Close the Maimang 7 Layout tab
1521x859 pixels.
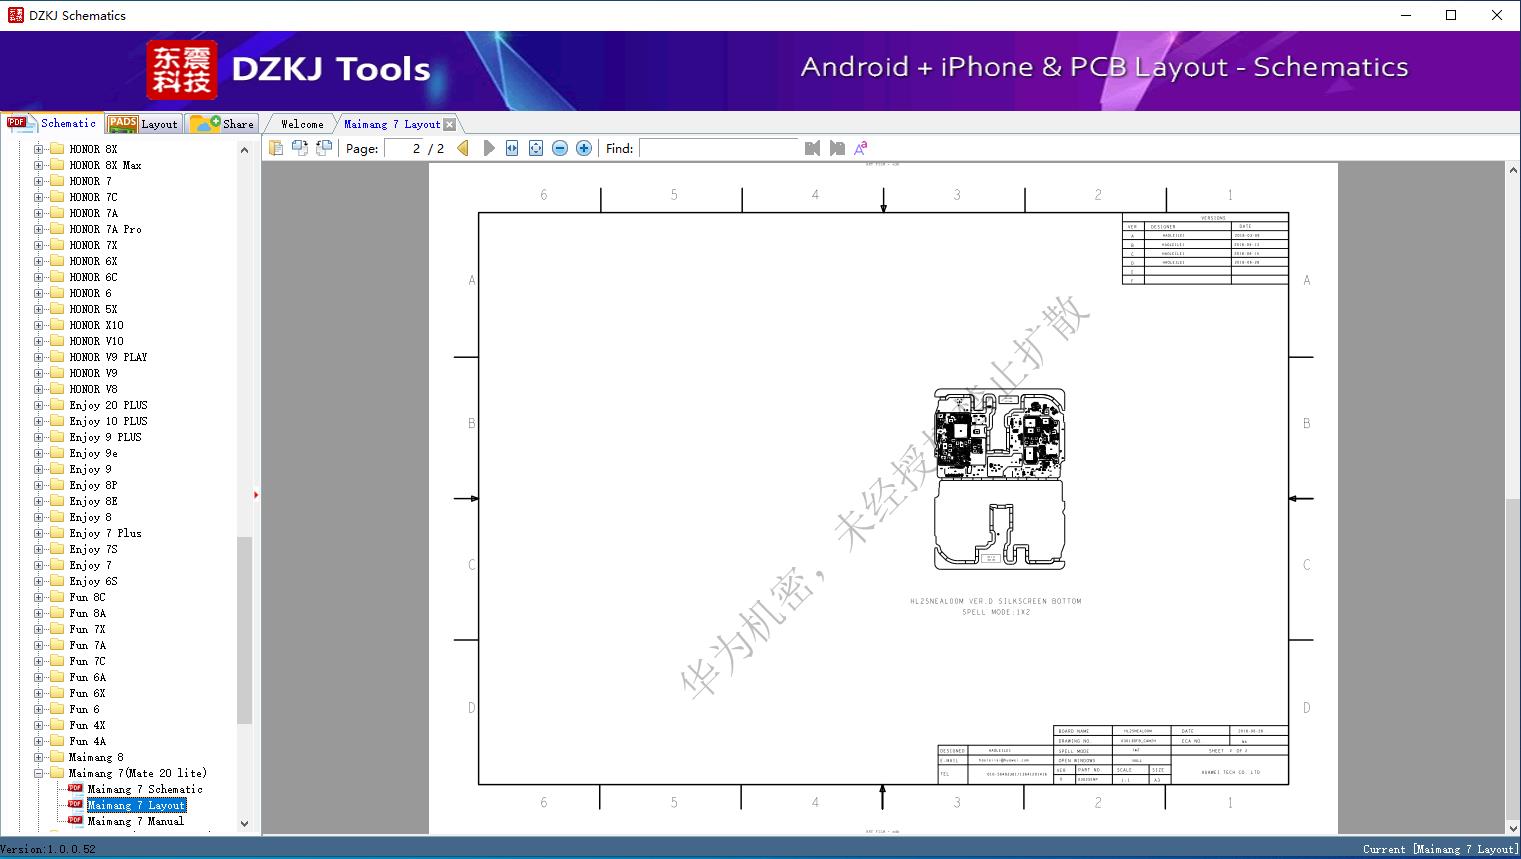(x=450, y=124)
